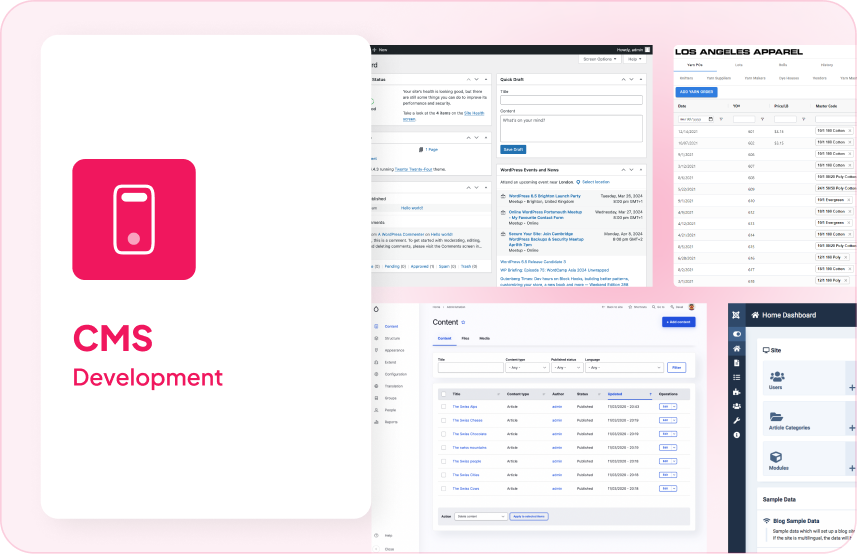Open Structure in the Drupal sidebar menu
Image resolution: width=857 pixels, height=554 pixels.
tap(391, 339)
